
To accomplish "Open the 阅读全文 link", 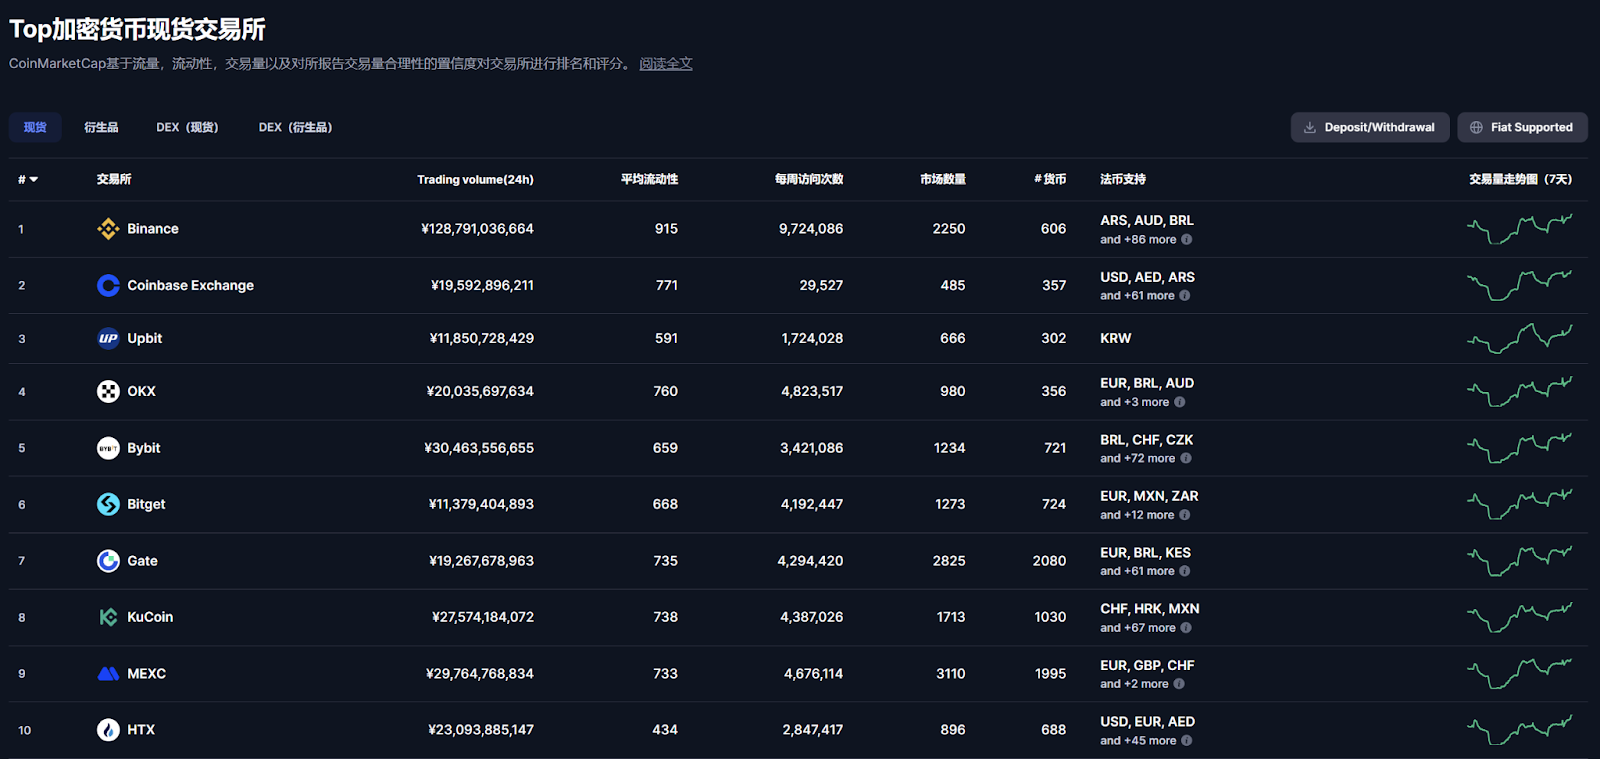I will coord(666,63).
